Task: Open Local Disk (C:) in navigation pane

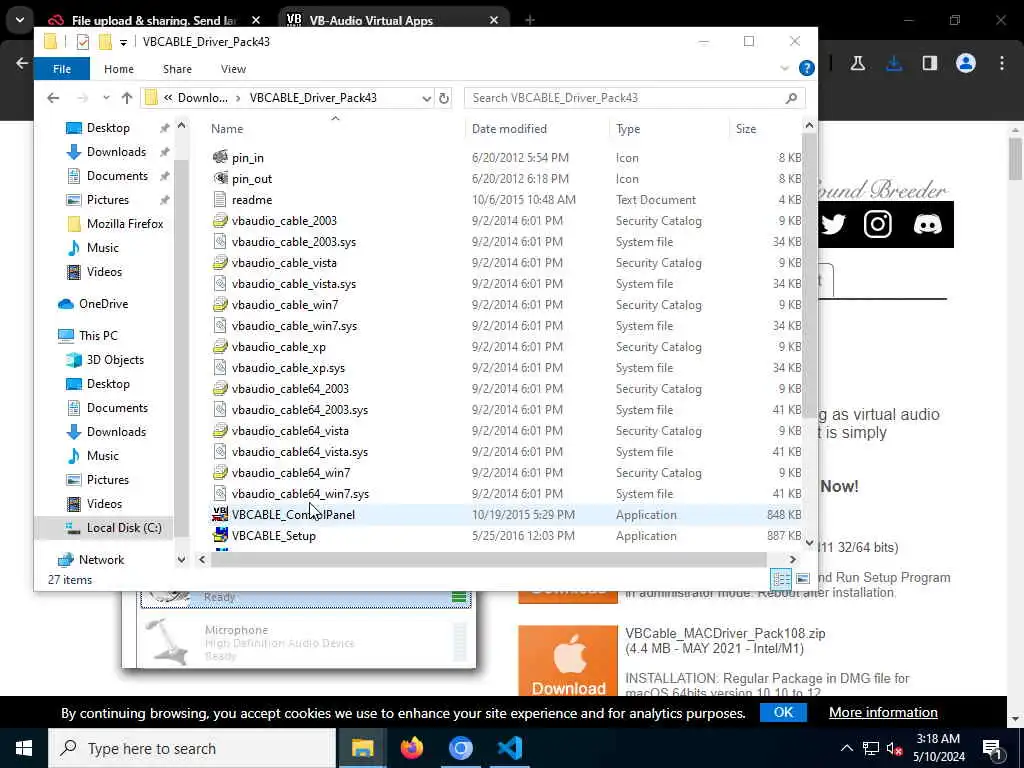Action: tap(124, 528)
